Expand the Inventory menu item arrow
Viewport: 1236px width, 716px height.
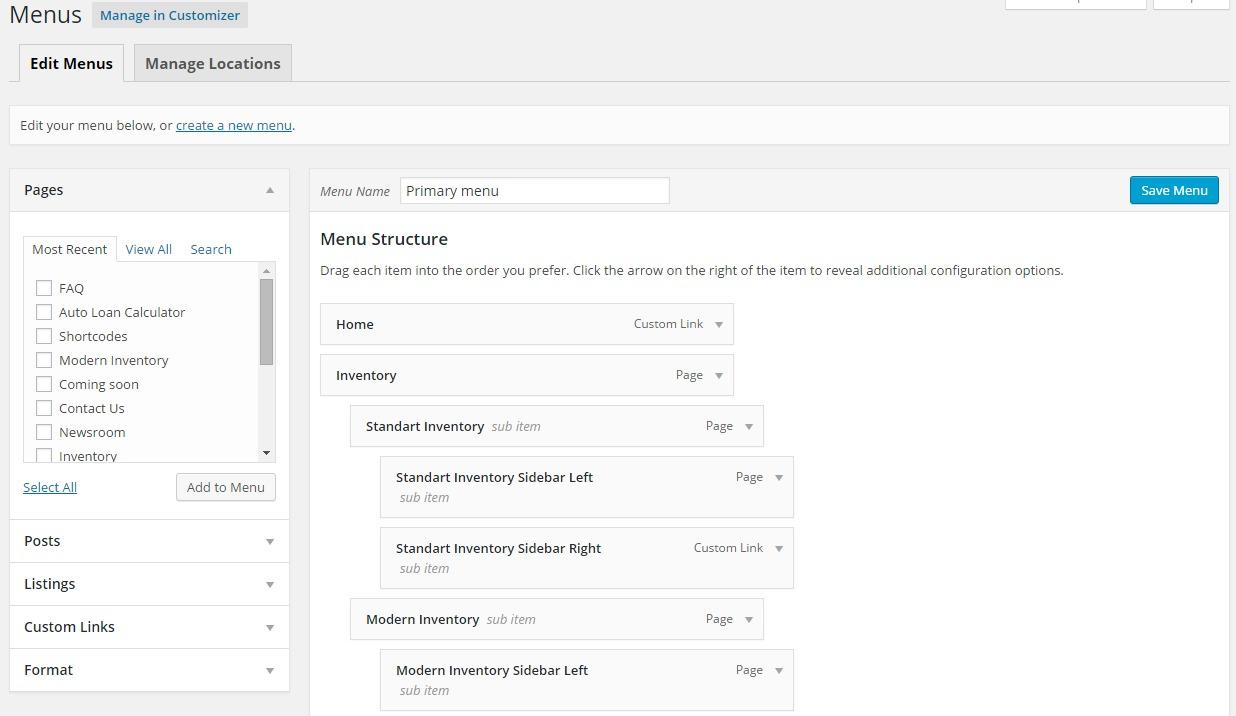[718, 376]
